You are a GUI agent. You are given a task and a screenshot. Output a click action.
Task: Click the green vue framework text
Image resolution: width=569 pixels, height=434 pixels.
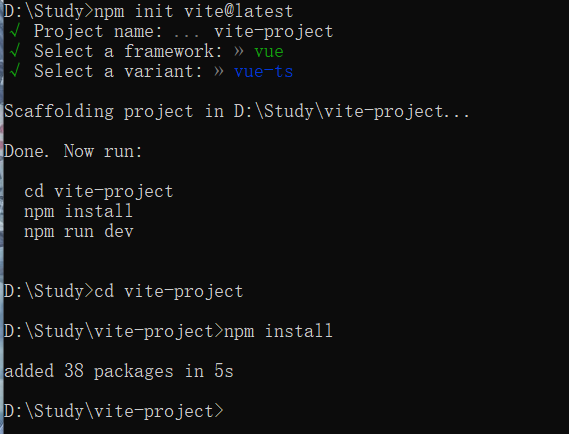point(269,52)
